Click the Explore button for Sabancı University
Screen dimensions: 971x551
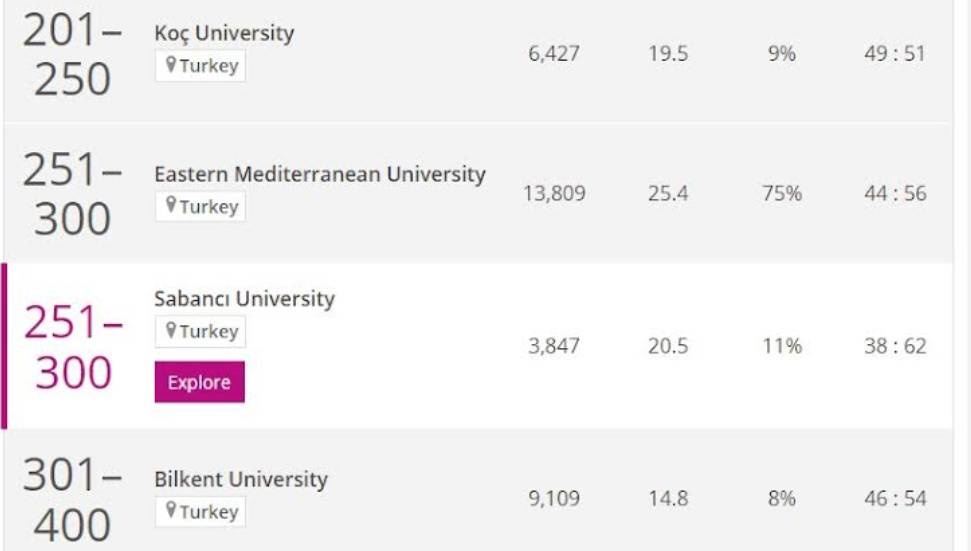[x=199, y=382]
